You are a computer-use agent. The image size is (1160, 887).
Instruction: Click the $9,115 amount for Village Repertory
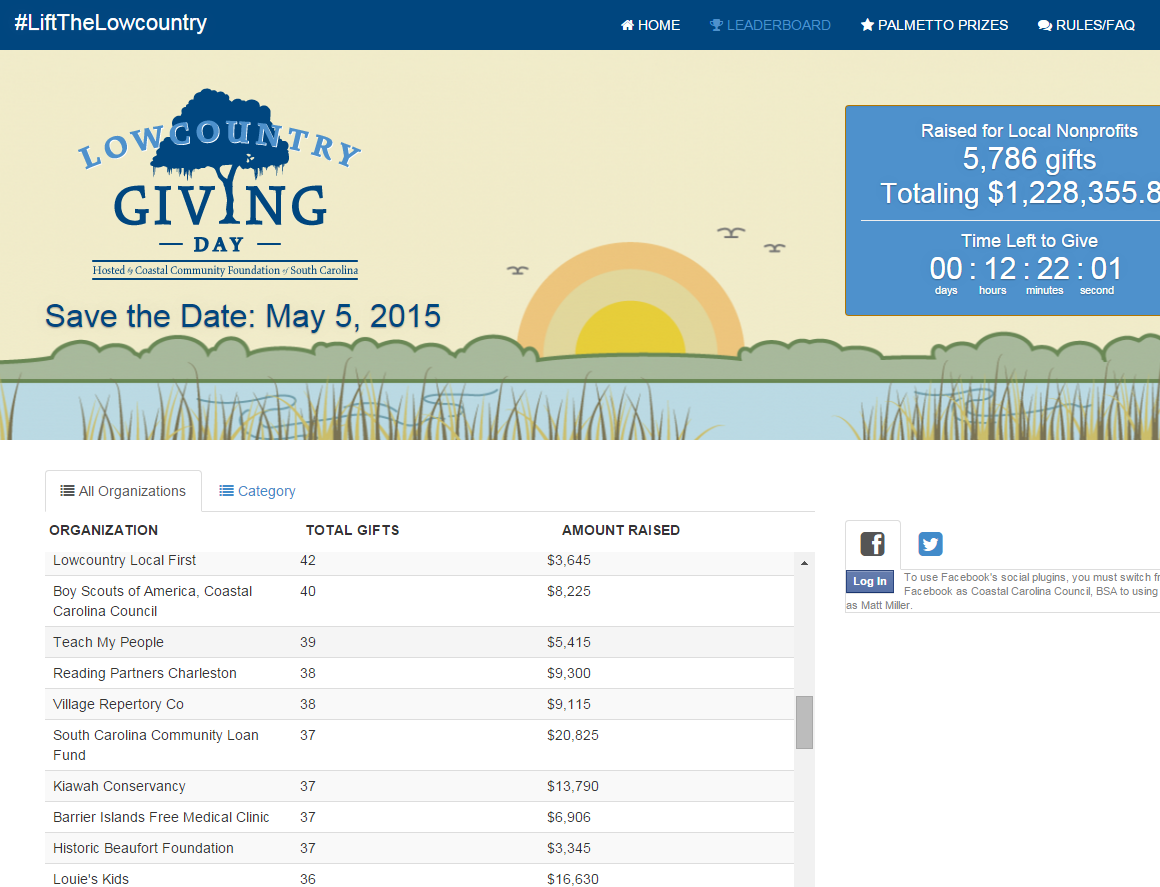569,704
